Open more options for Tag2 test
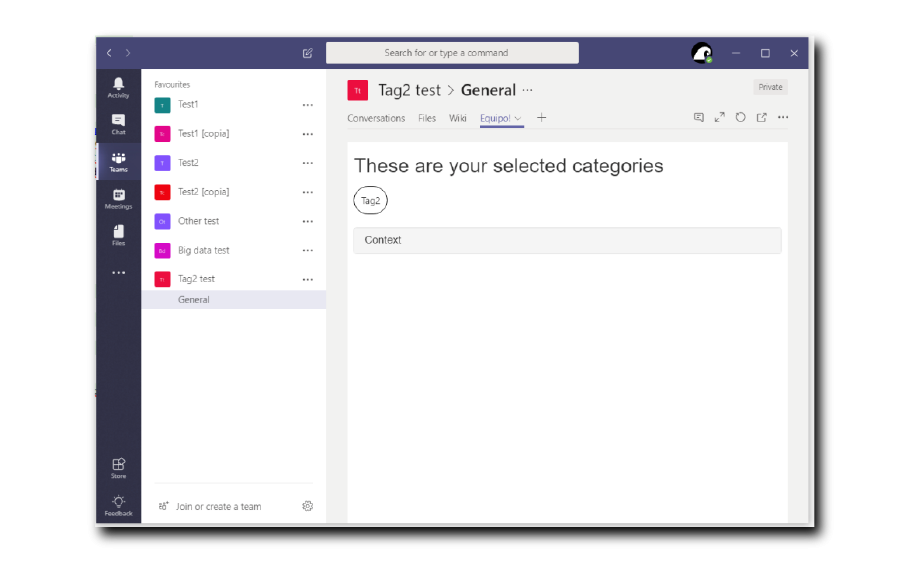Image resolution: width=907 pixels, height=562 pixels. [308, 279]
